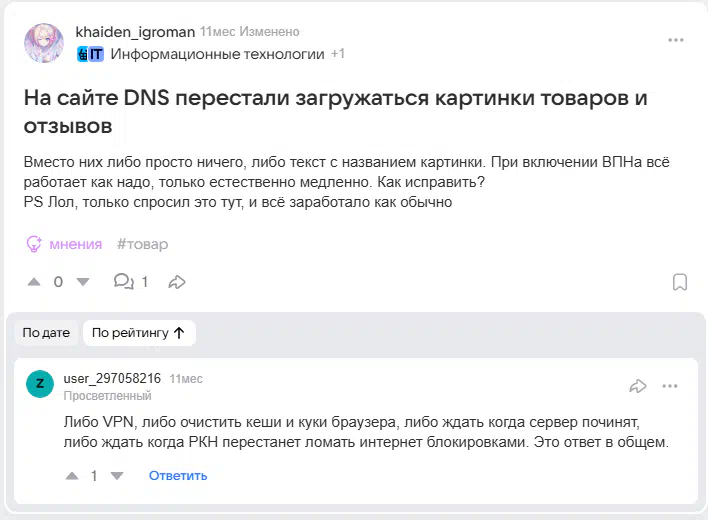This screenshot has width=708, height=520.
Task: Share the question with the arrow icon
Action: pyautogui.click(x=177, y=282)
